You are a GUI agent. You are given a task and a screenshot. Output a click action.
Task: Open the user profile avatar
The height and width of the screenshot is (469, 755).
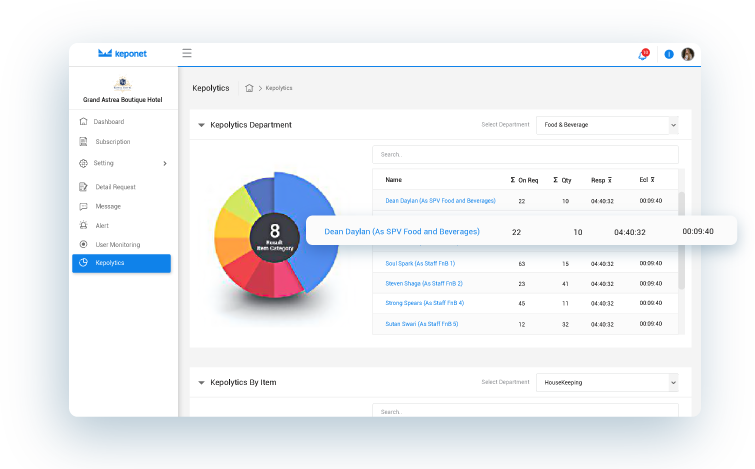[x=688, y=54]
